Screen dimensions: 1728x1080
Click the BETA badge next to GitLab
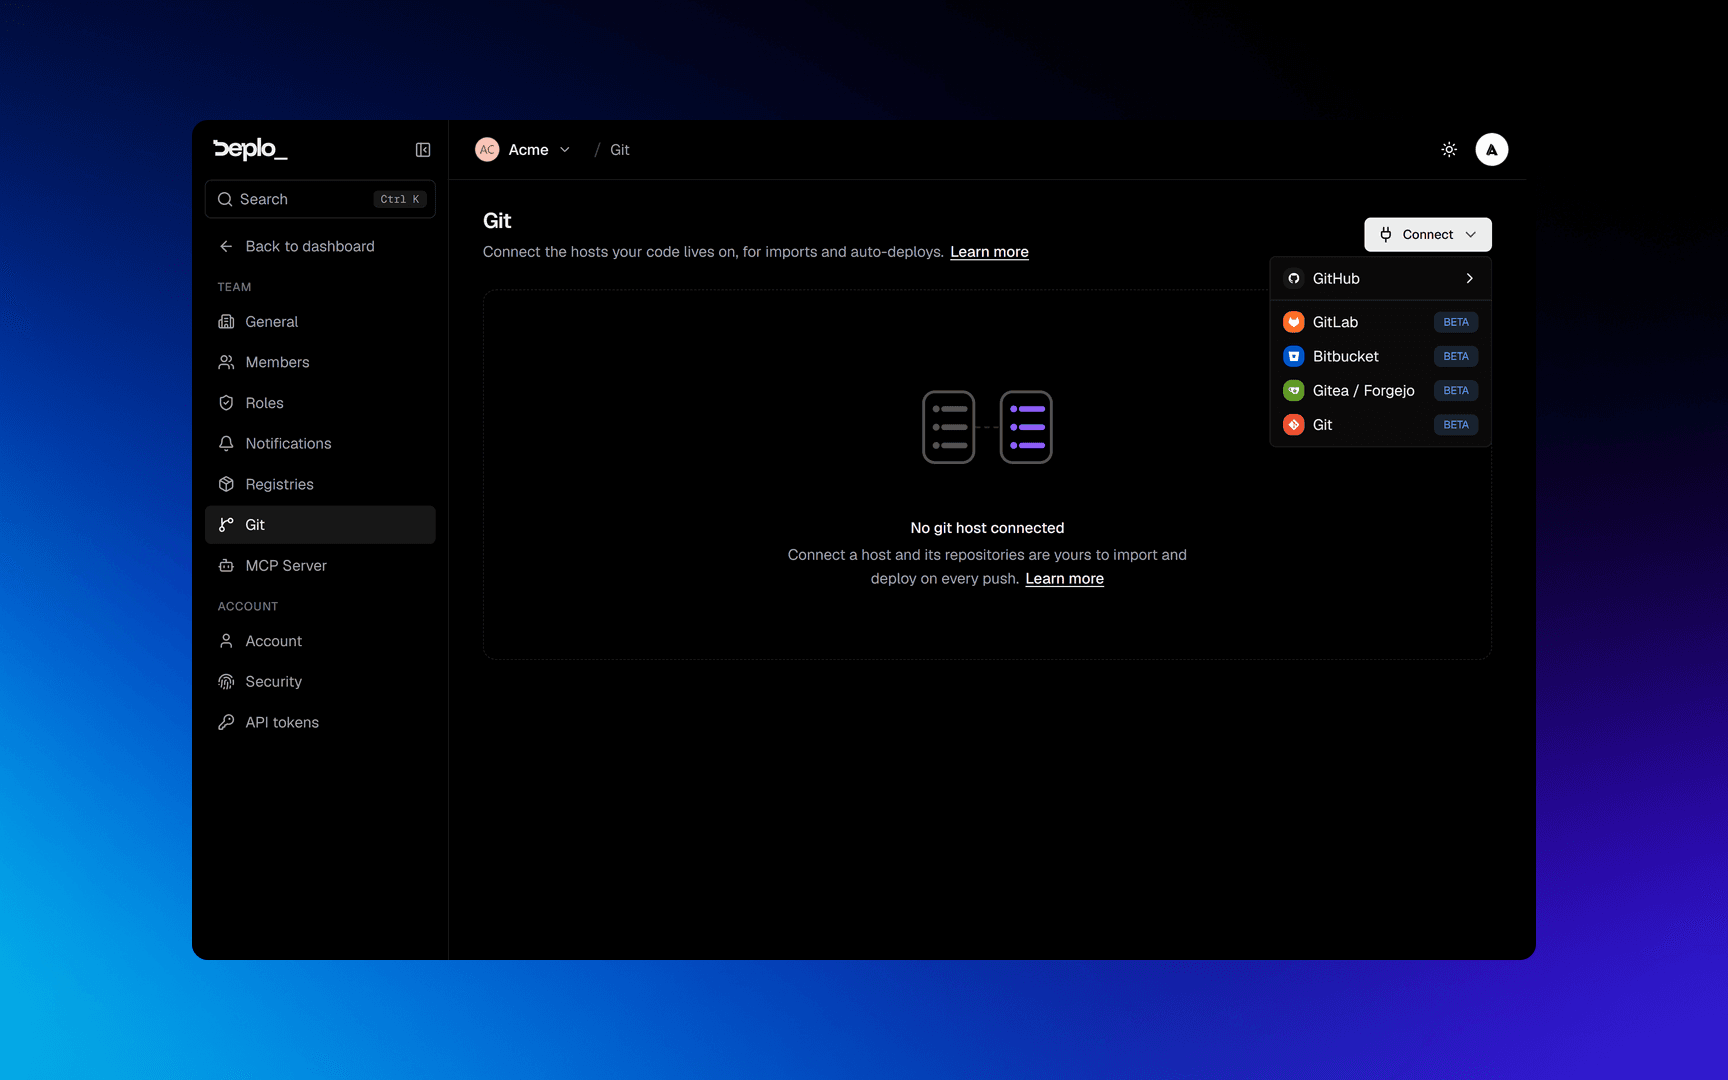pyautogui.click(x=1456, y=322)
